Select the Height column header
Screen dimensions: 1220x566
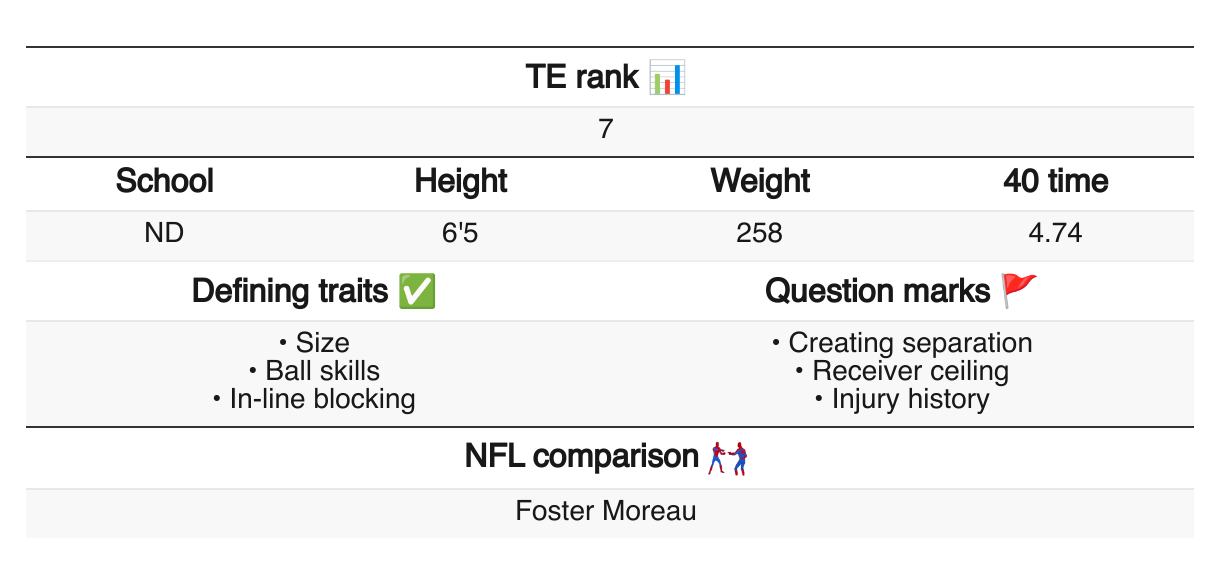(x=461, y=181)
